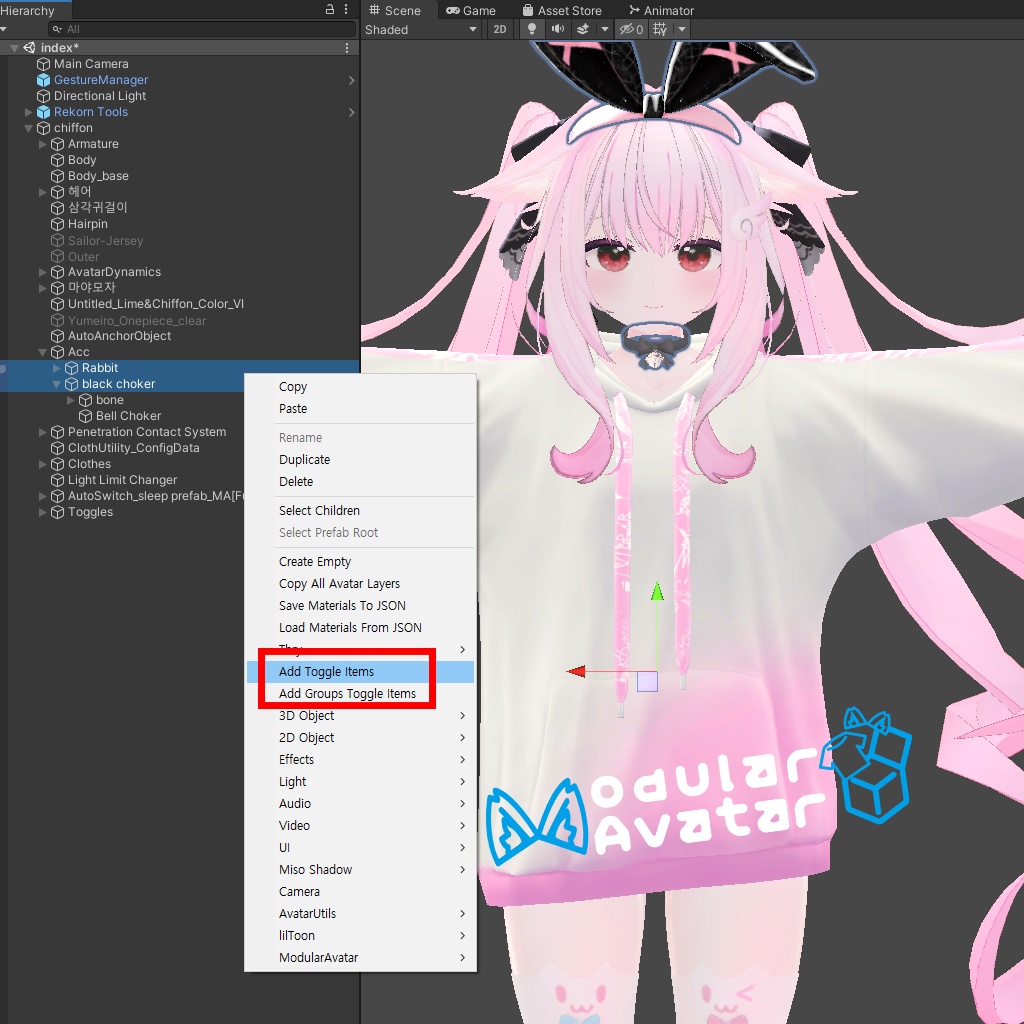Viewport: 1024px width, 1024px height.
Task: Open GestureManager prefab via chevron
Action: click(351, 80)
